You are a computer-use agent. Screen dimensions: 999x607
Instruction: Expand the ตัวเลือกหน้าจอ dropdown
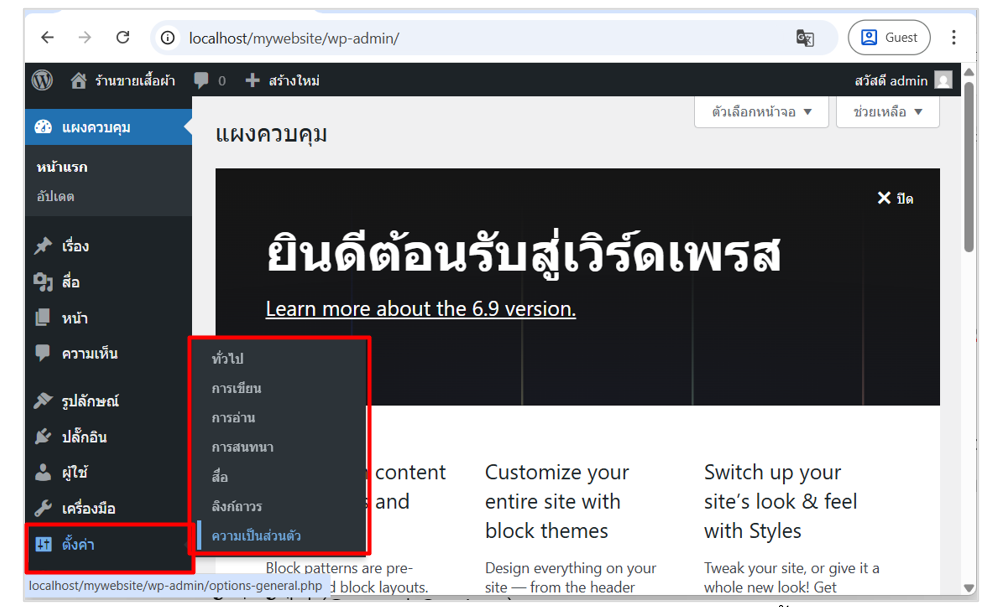762,112
